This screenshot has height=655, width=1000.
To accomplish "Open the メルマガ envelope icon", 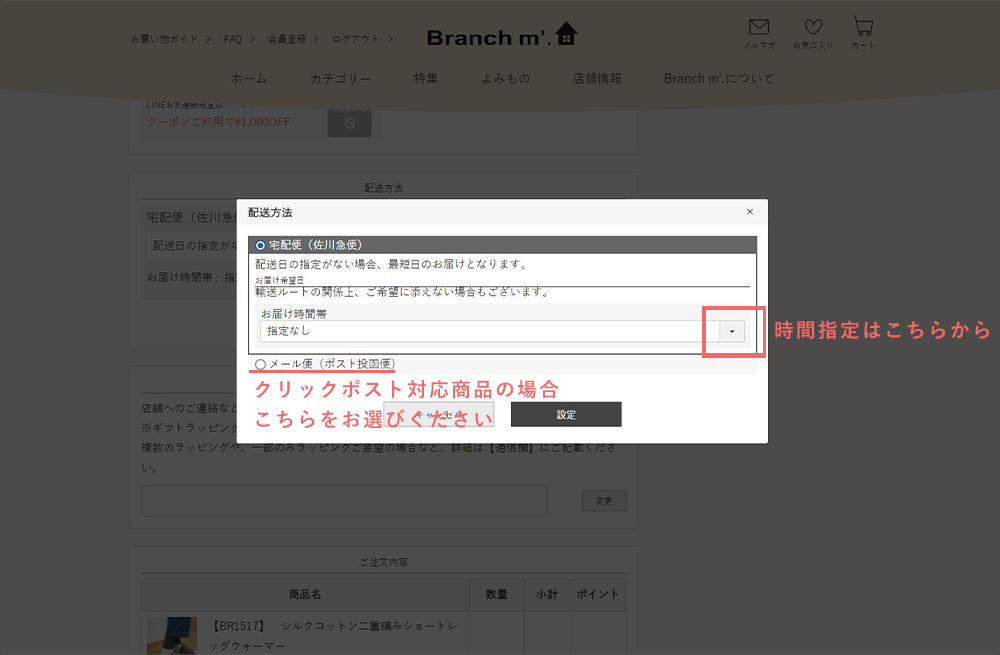I will pyautogui.click(x=759, y=29).
